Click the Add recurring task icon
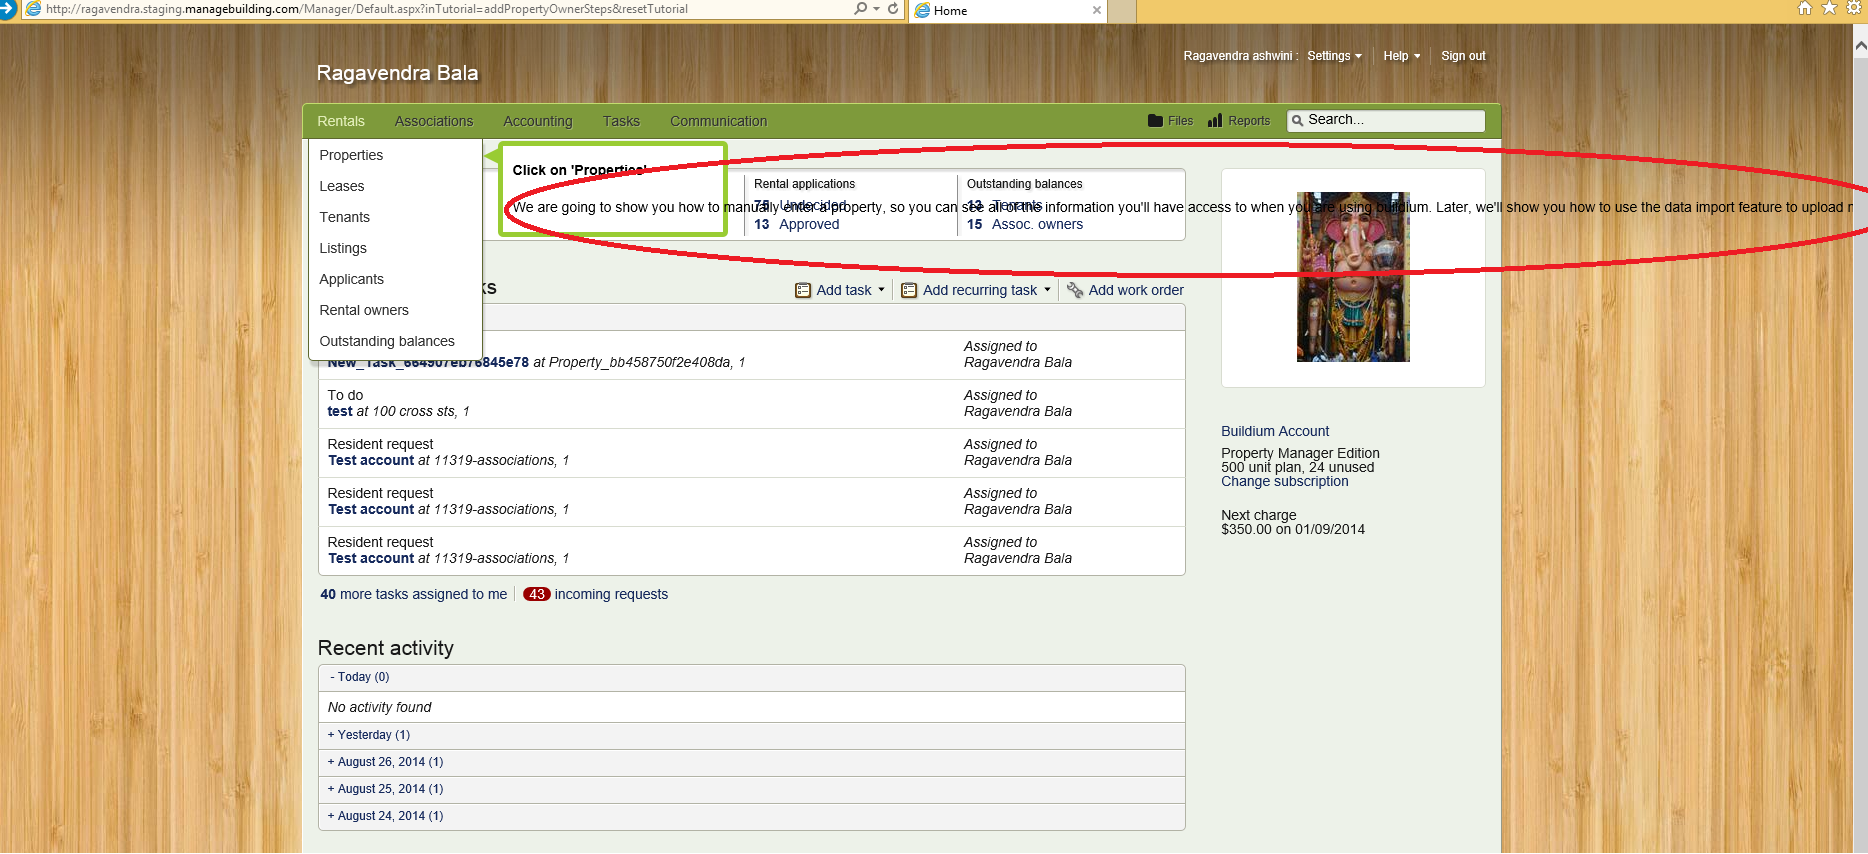The width and height of the screenshot is (1868, 854). point(909,290)
